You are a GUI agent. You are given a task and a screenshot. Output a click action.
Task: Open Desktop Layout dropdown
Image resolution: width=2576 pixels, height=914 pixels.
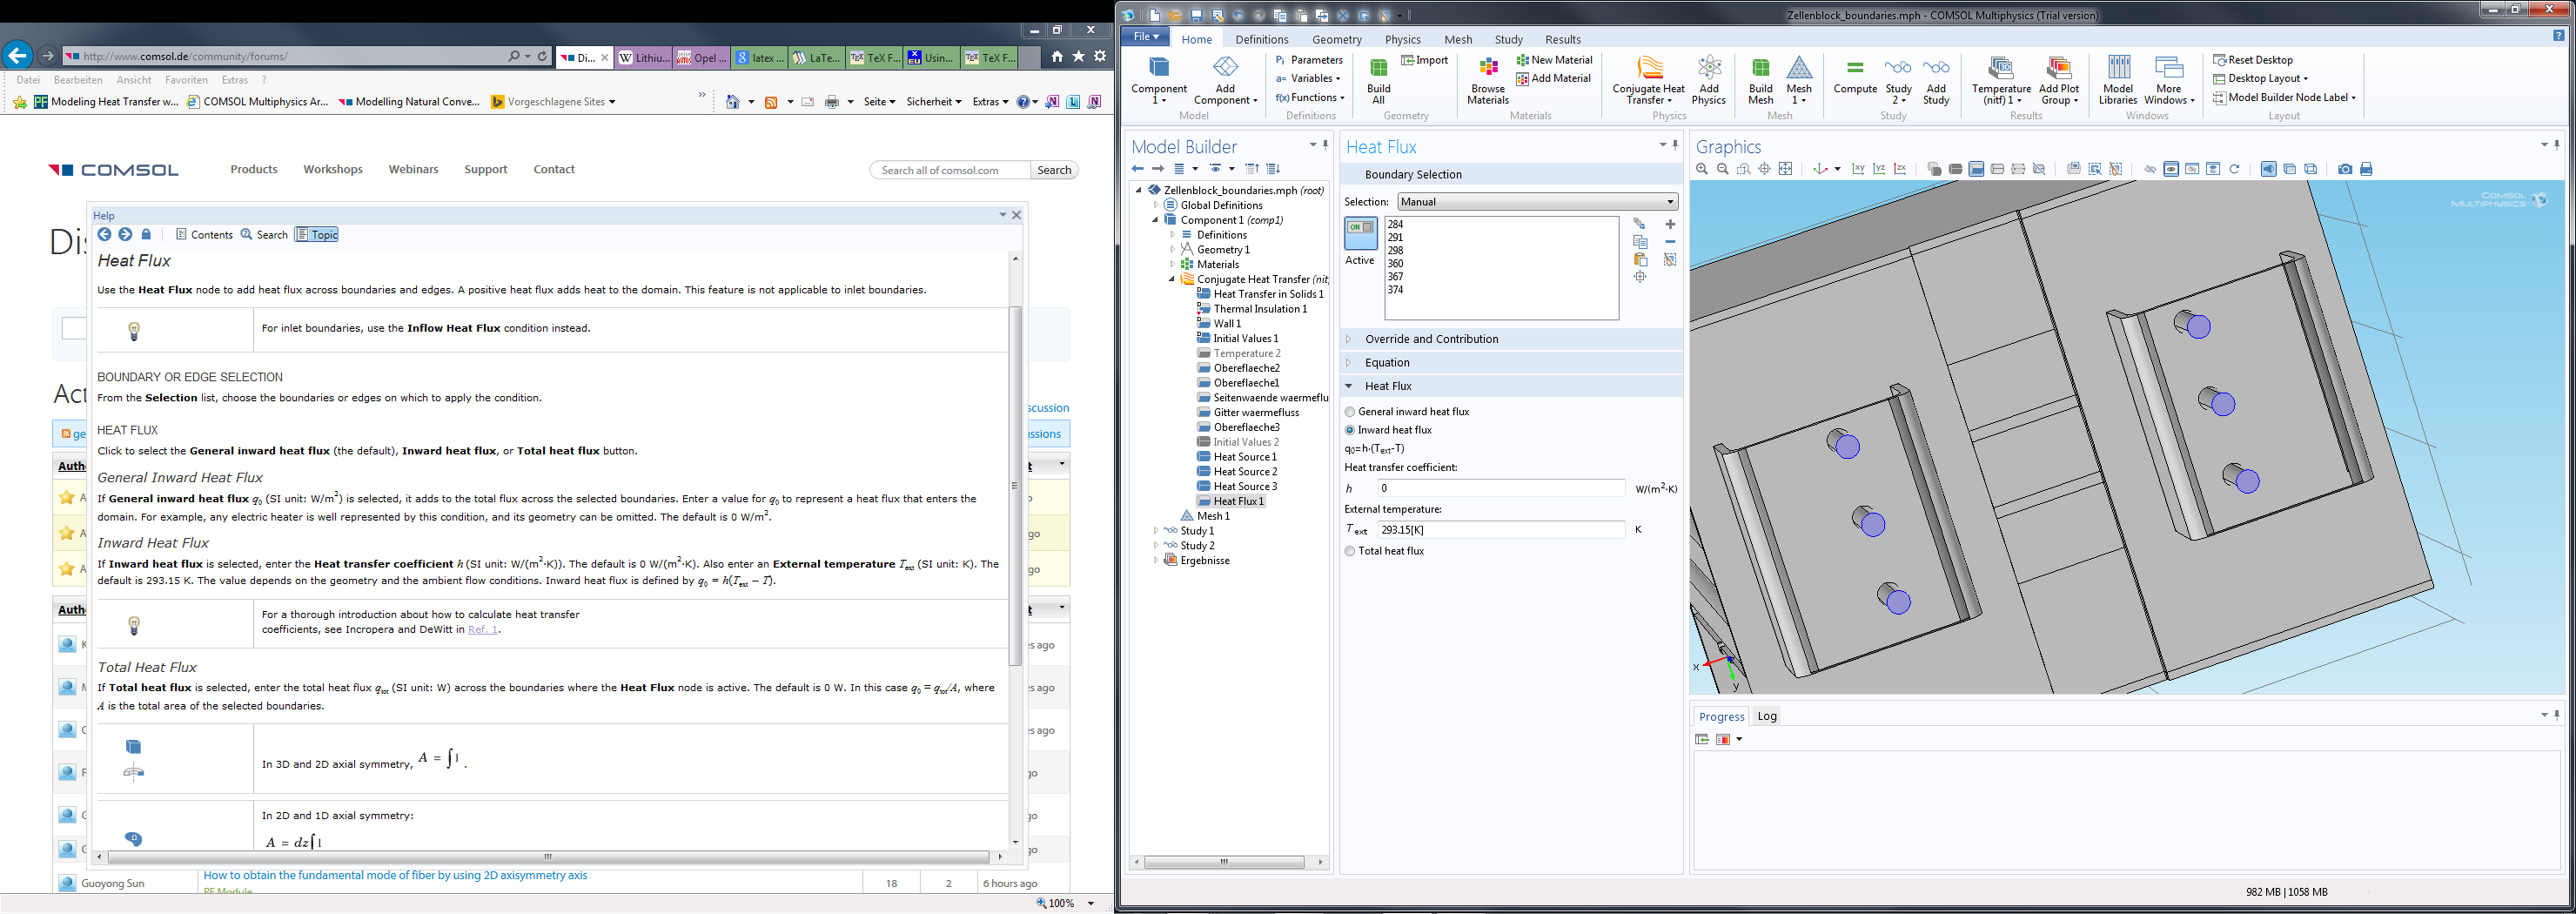pos(2261,79)
